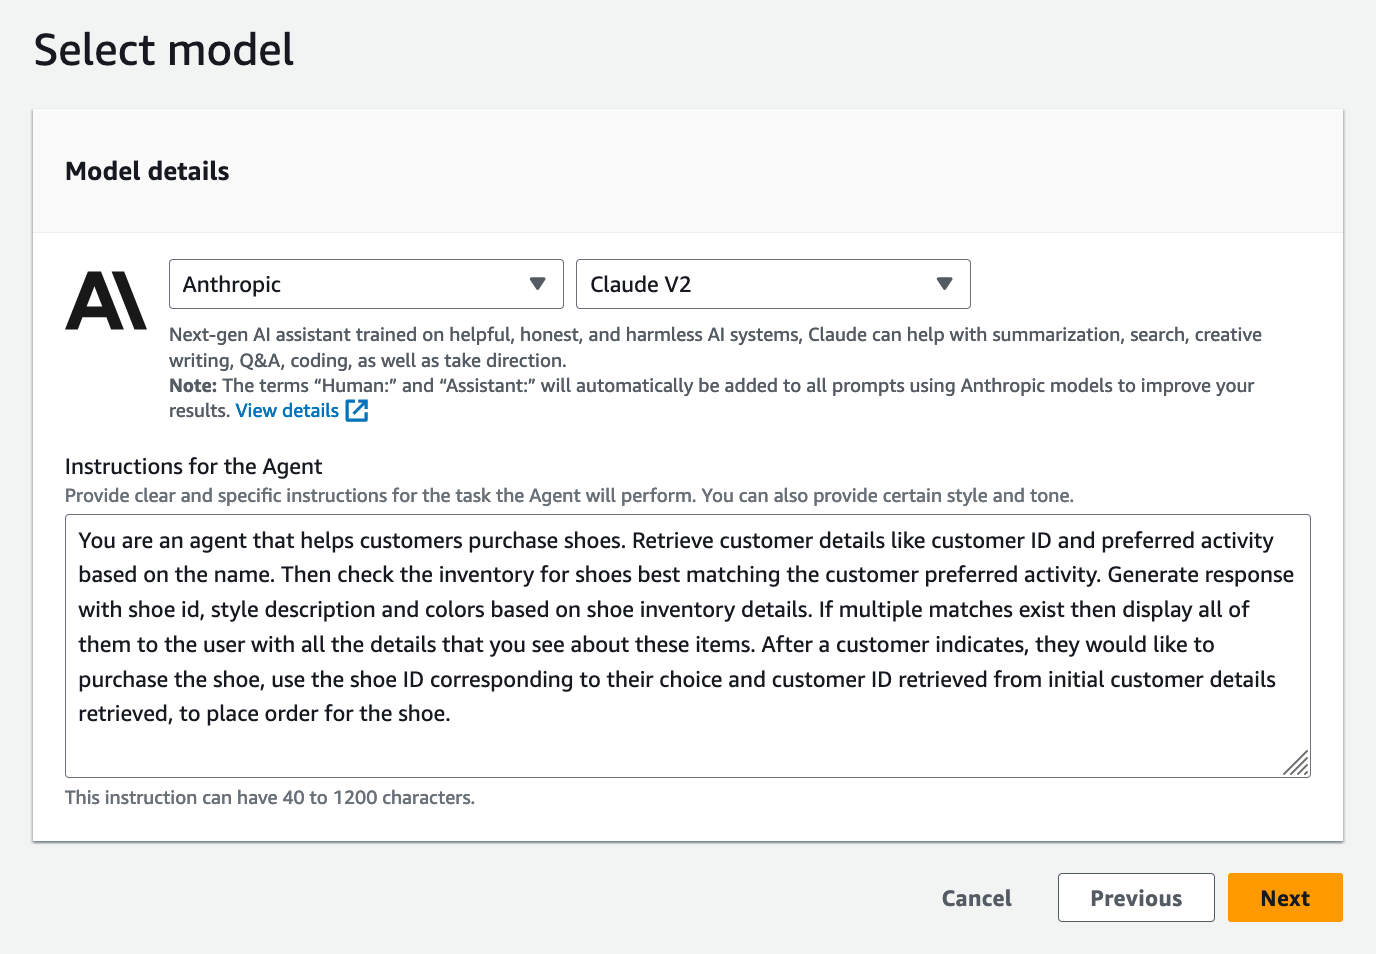This screenshot has width=1376, height=954.
Task: Click the Instructions for the Agent label
Action: click(x=193, y=466)
